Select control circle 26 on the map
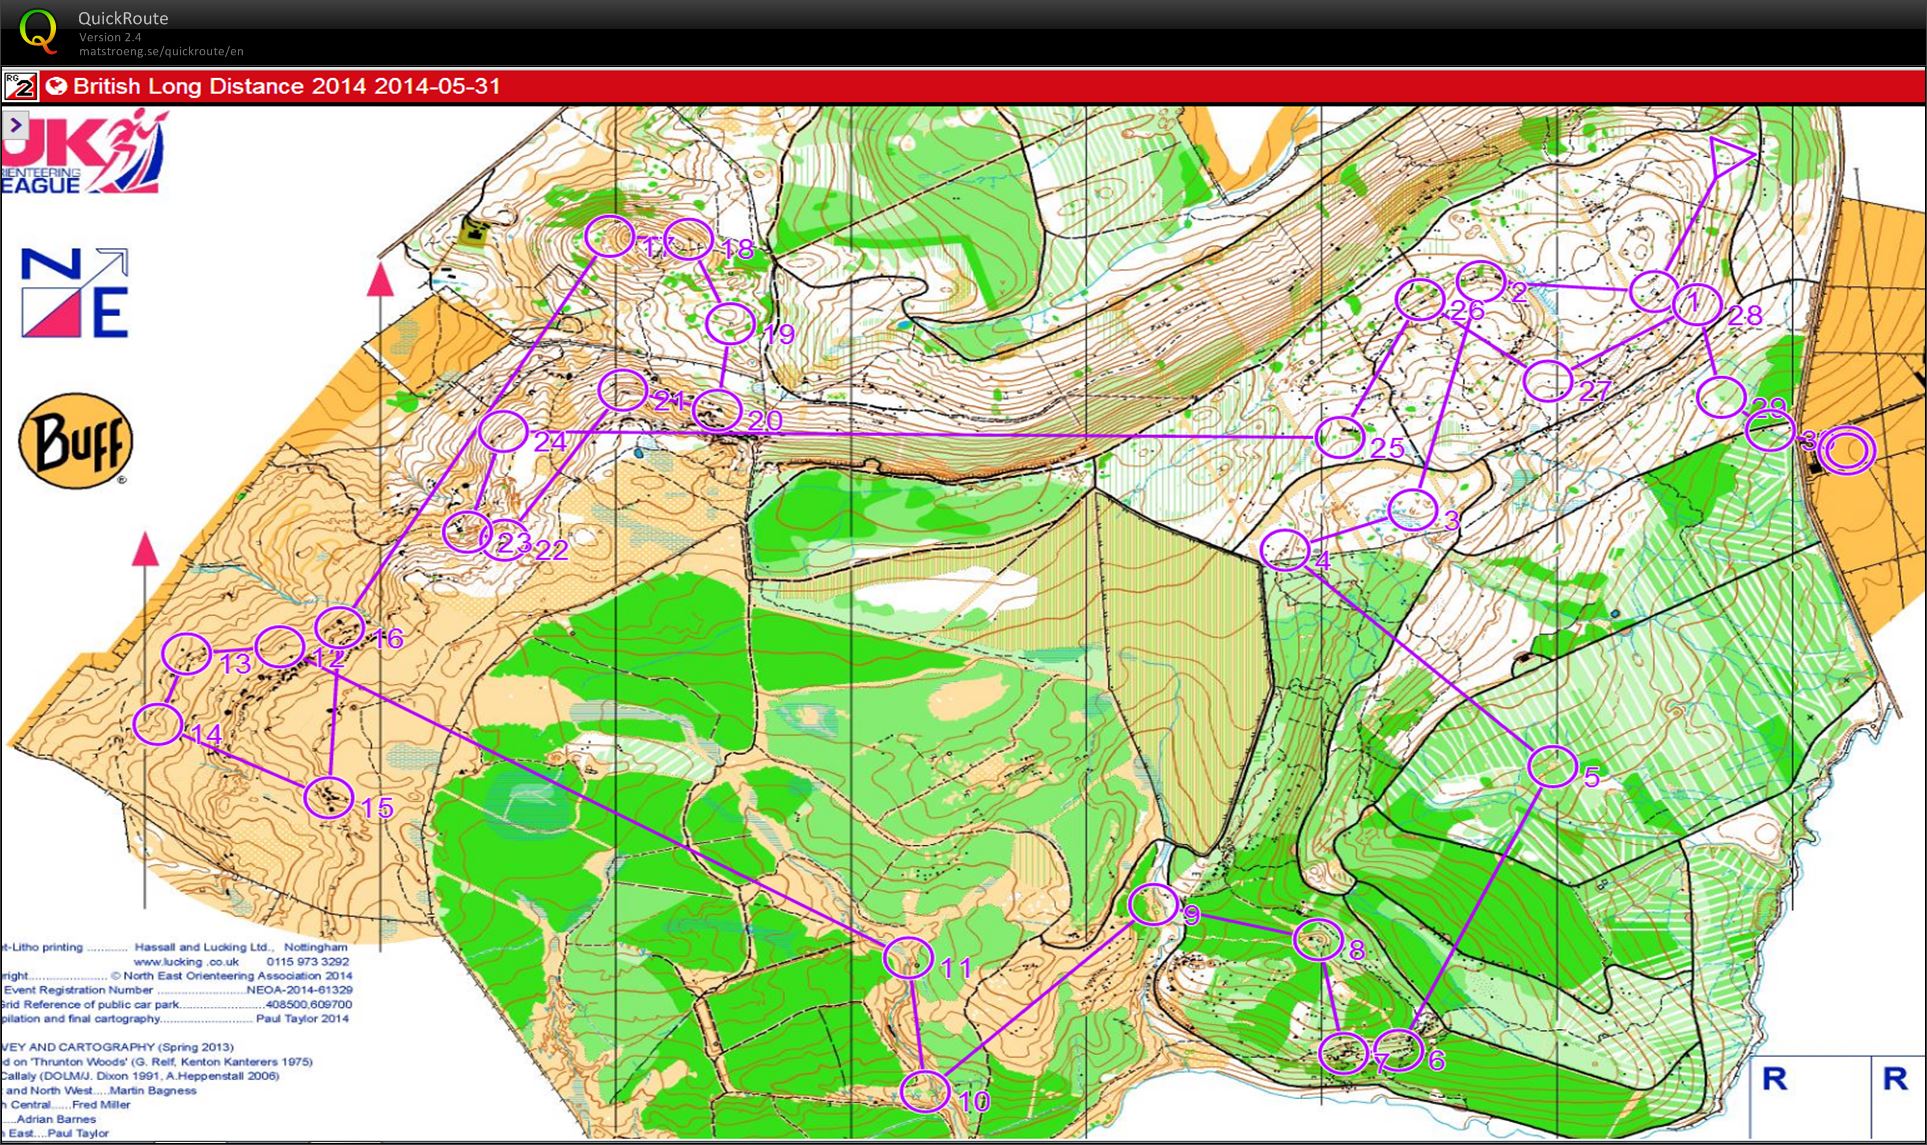The height and width of the screenshot is (1145, 1927). point(1419,300)
